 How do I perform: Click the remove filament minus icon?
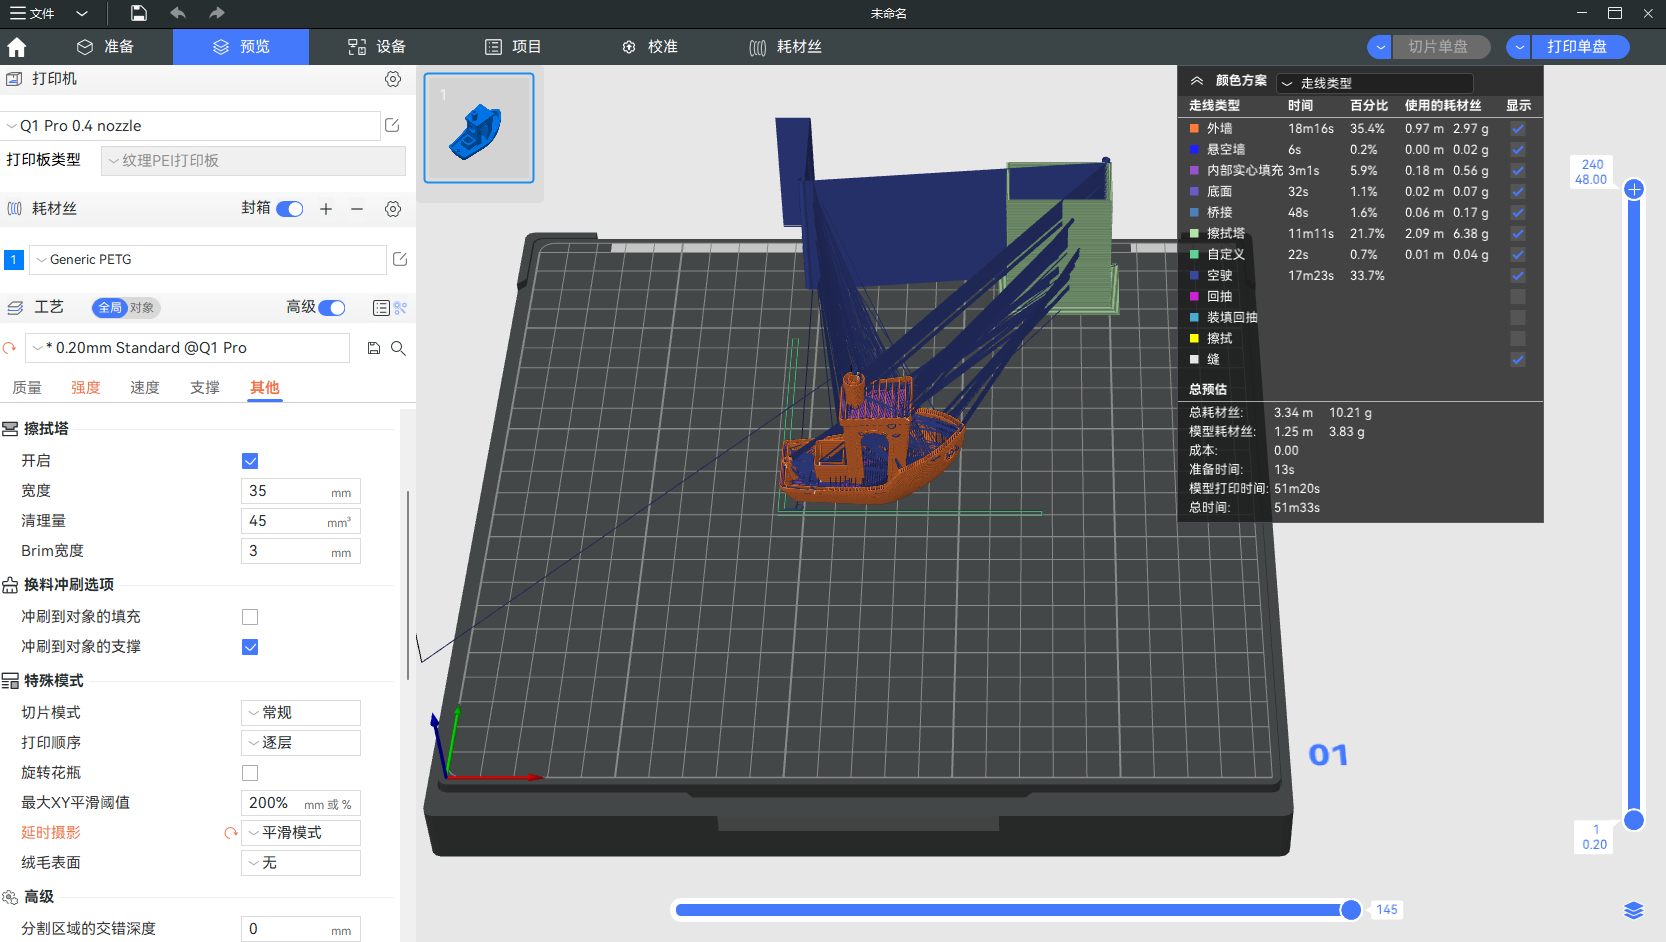[357, 209]
